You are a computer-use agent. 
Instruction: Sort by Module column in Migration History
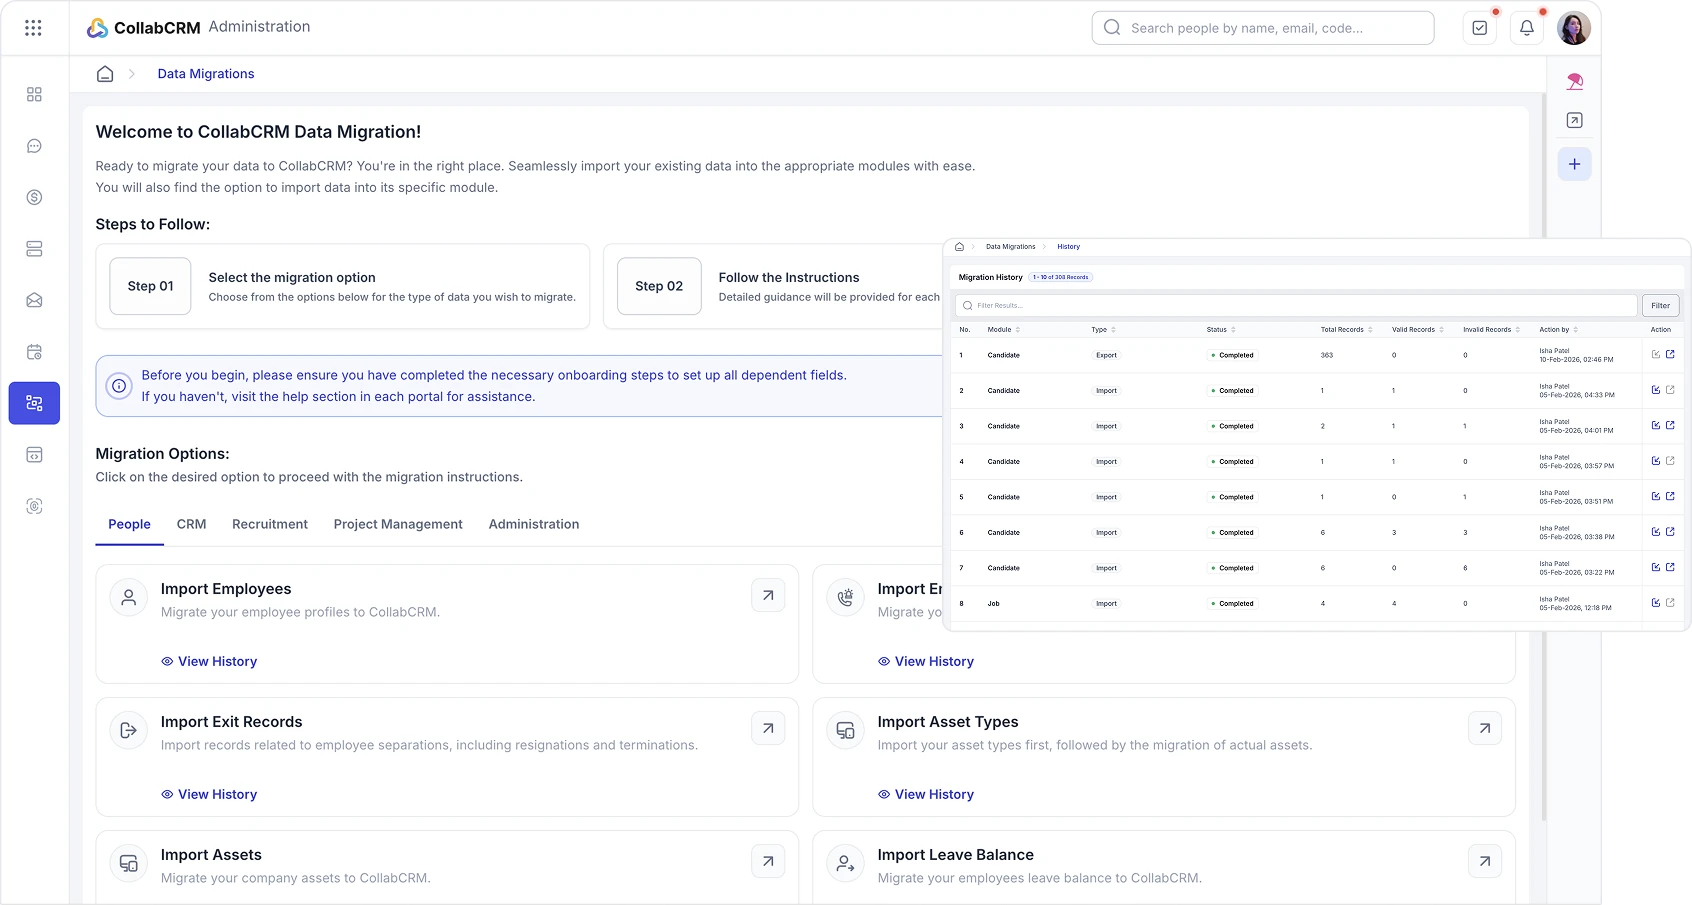(x=1004, y=329)
